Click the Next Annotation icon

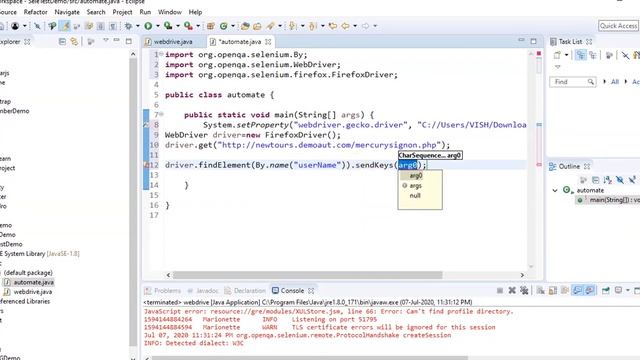[x=292, y=26]
